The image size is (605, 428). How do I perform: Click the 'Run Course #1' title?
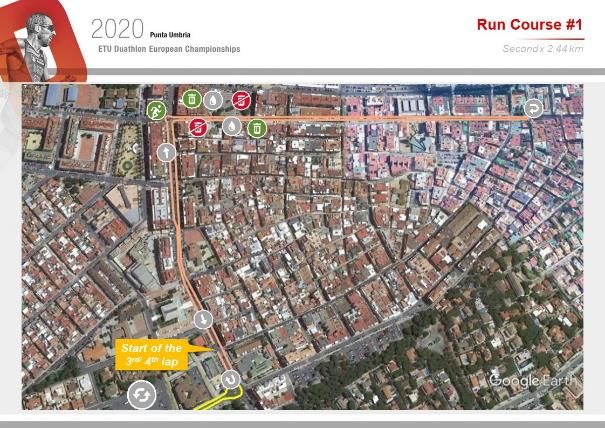coord(531,24)
